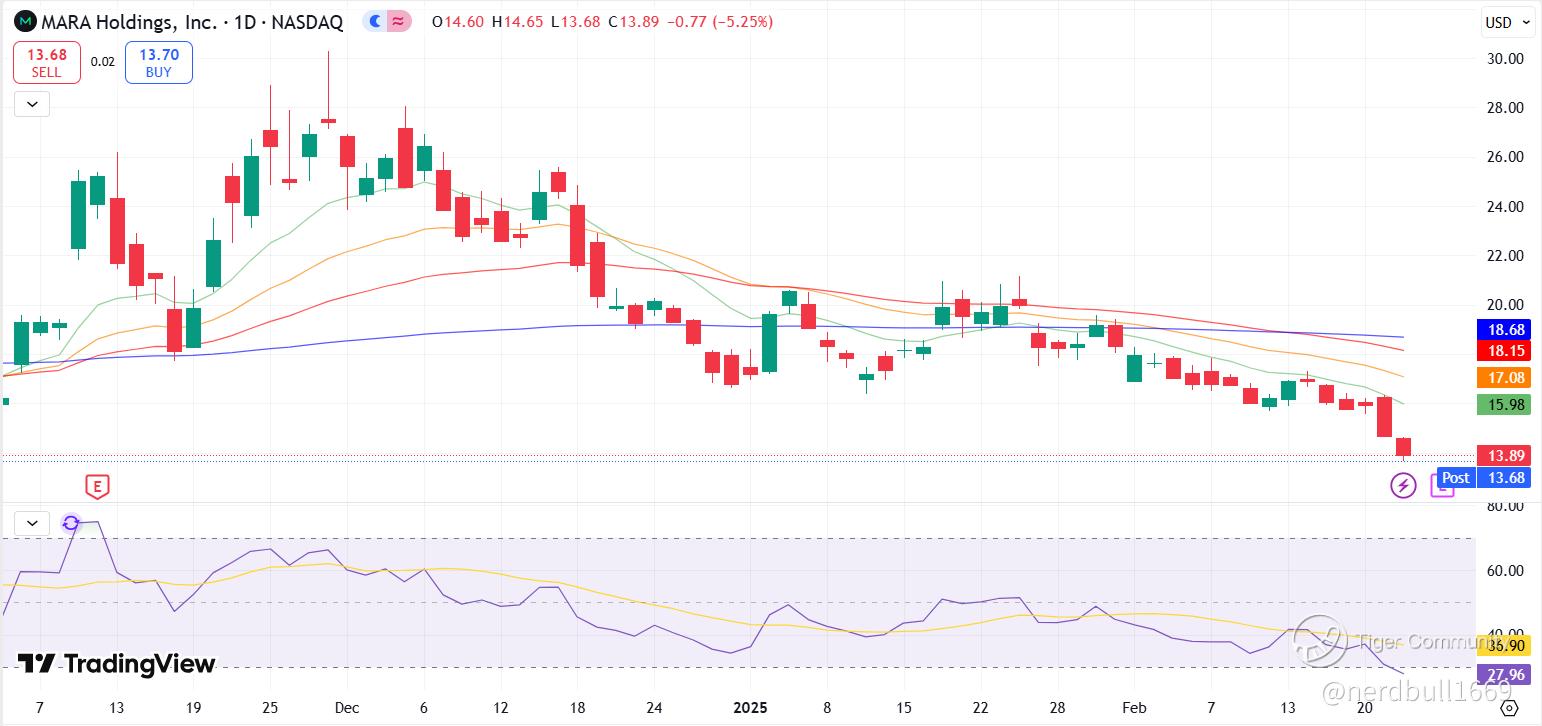Open the USD currency dropdown
Image resolution: width=1542 pixels, height=726 pixels.
click(1507, 22)
